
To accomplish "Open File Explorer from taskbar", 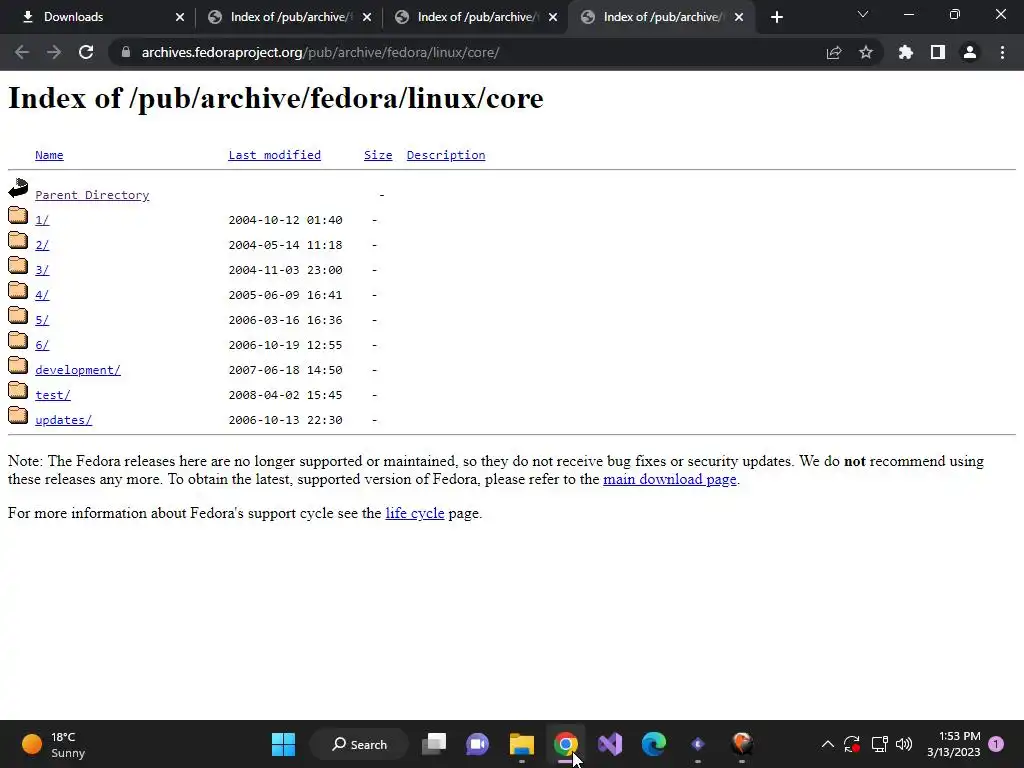I will (522, 744).
